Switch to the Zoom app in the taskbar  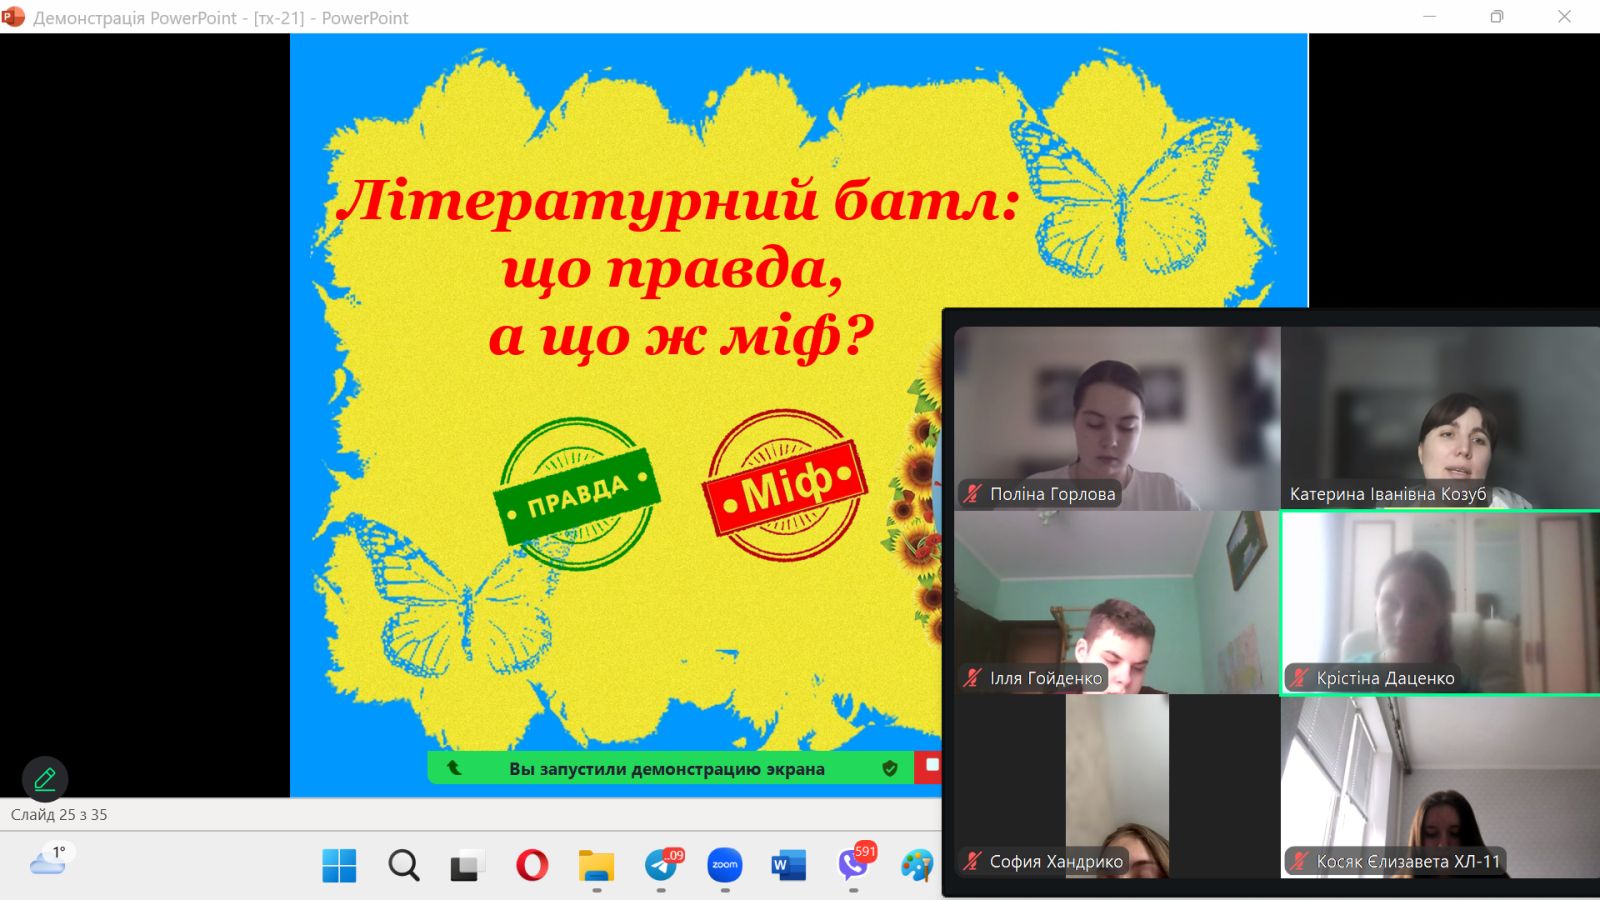click(725, 865)
